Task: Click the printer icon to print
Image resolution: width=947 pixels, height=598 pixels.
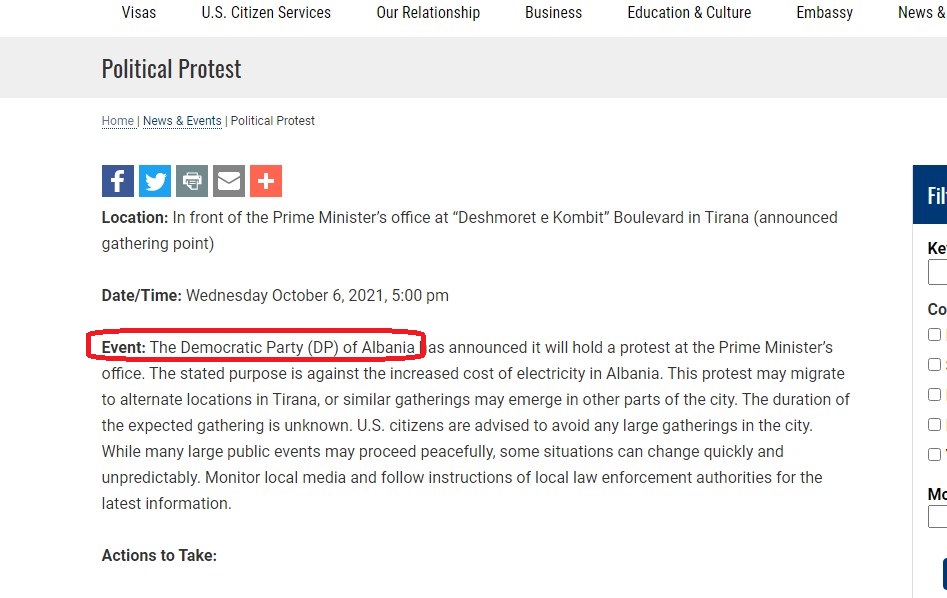Action: [192, 181]
